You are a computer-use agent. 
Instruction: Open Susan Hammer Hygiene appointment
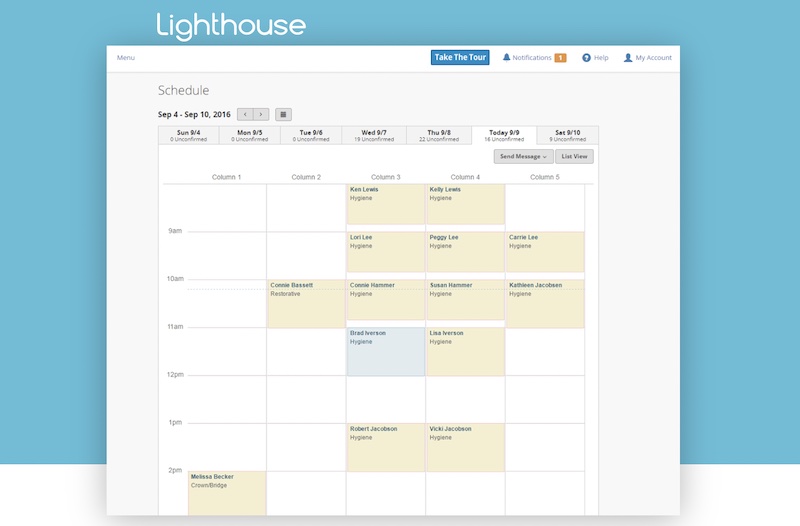pyautogui.click(x=465, y=300)
